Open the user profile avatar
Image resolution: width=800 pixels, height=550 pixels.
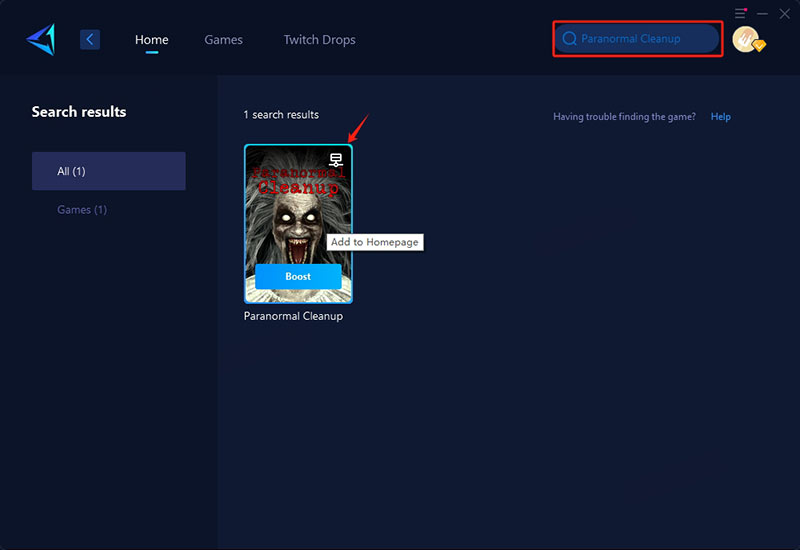(x=747, y=39)
